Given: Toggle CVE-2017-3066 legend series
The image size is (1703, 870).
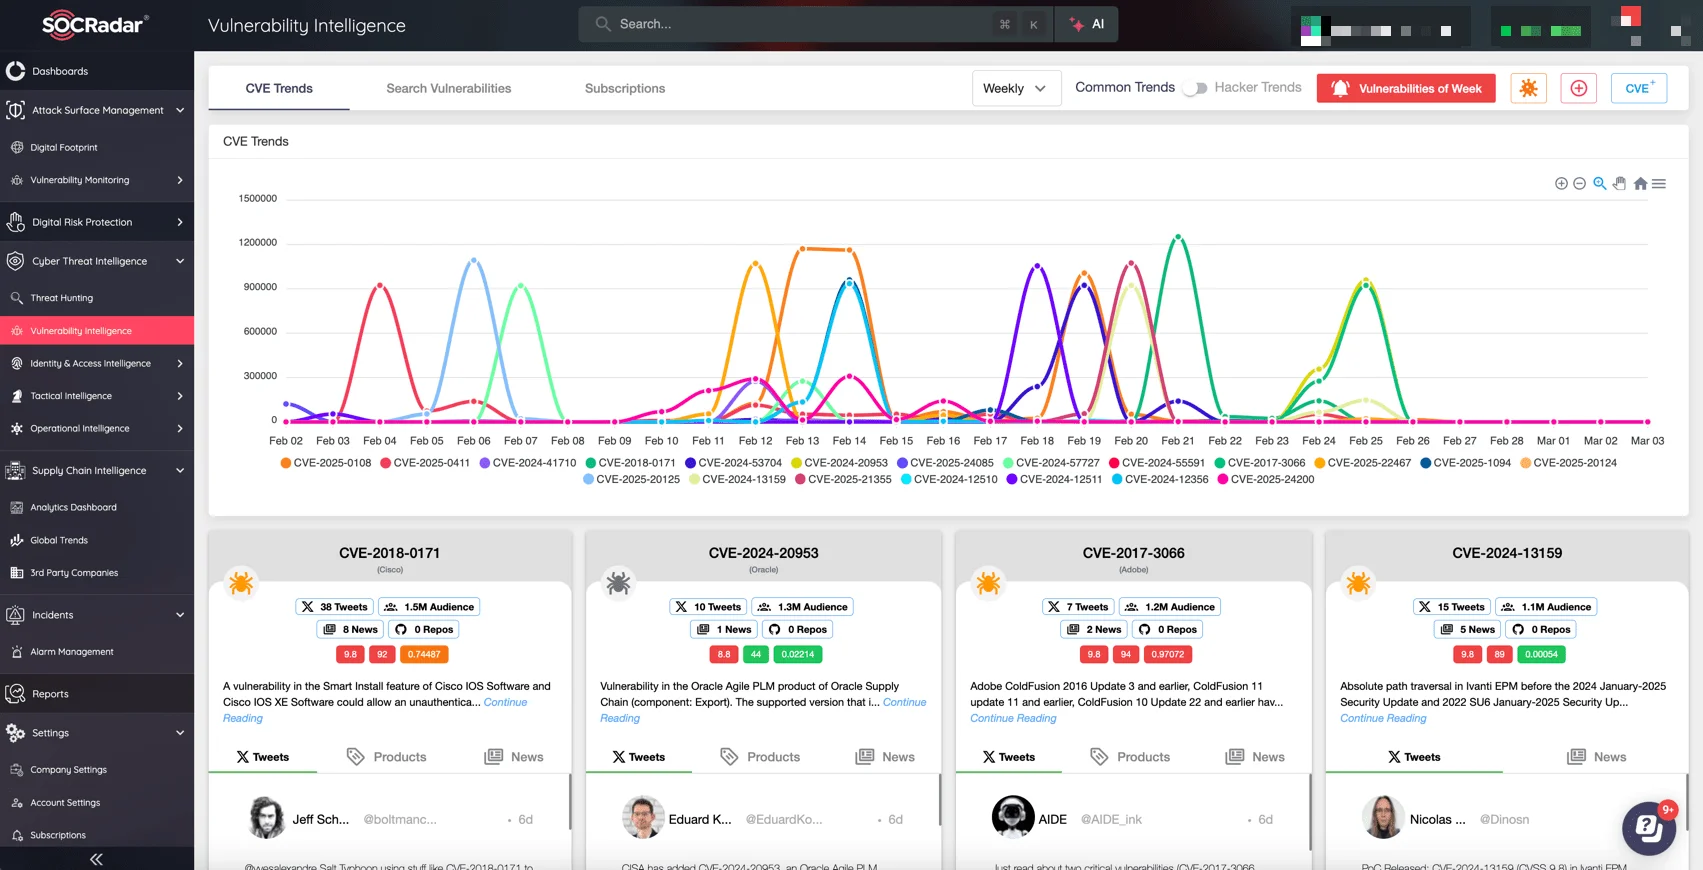Looking at the screenshot, I should click(1260, 463).
